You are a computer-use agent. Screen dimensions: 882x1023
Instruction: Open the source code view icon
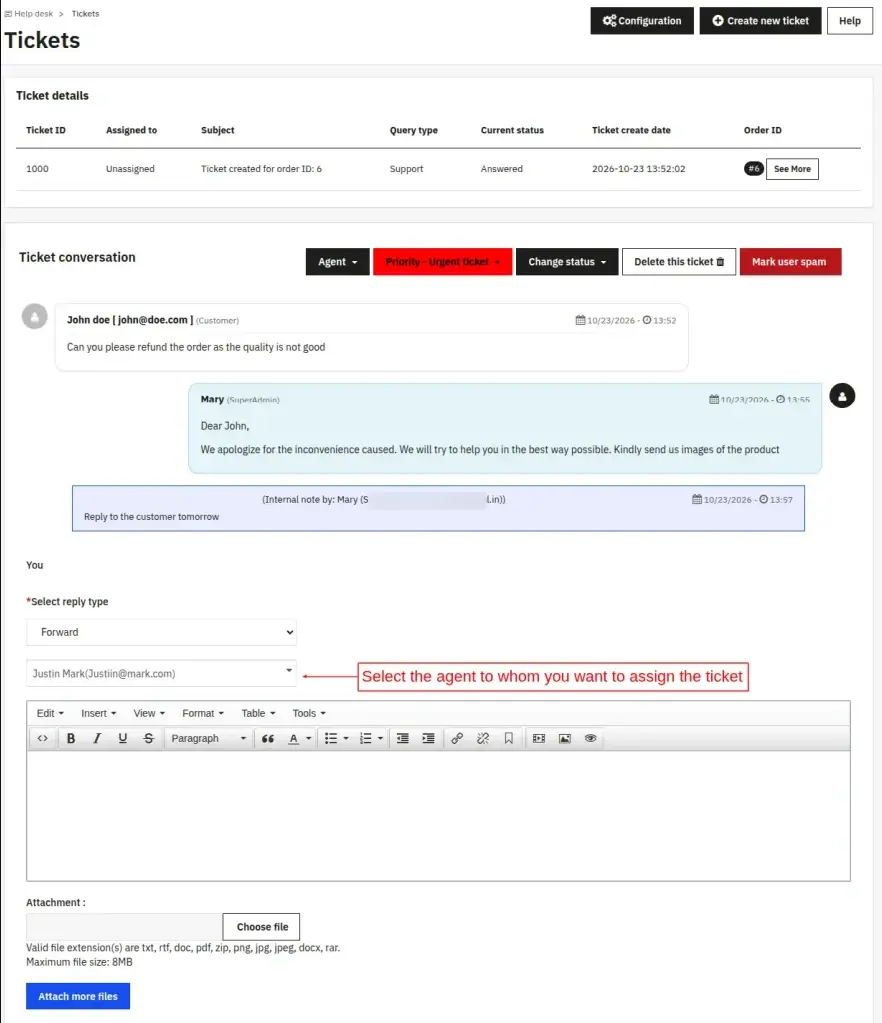[x=42, y=738]
